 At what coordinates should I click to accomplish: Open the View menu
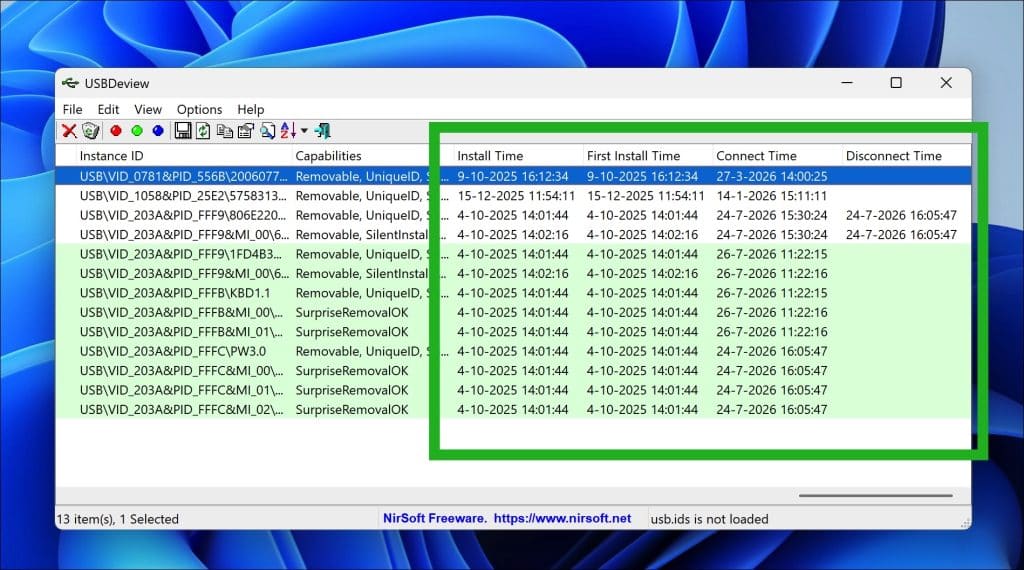[148, 110]
